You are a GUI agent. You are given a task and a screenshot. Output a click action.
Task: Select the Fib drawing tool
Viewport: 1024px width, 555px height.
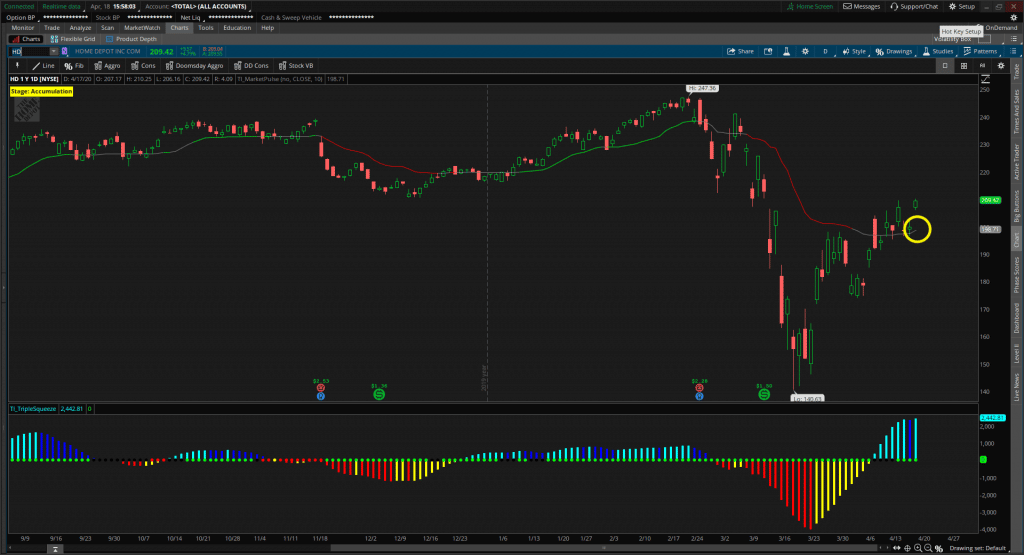(74, 65)
